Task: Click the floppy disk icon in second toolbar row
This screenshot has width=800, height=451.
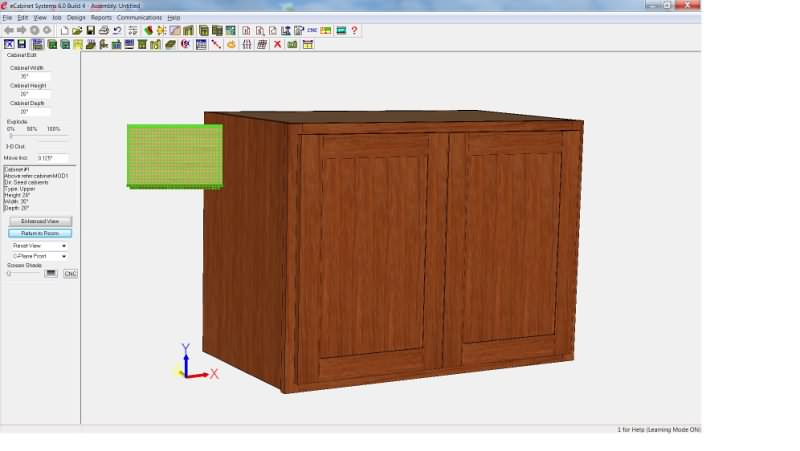Action: pos(21,44)
